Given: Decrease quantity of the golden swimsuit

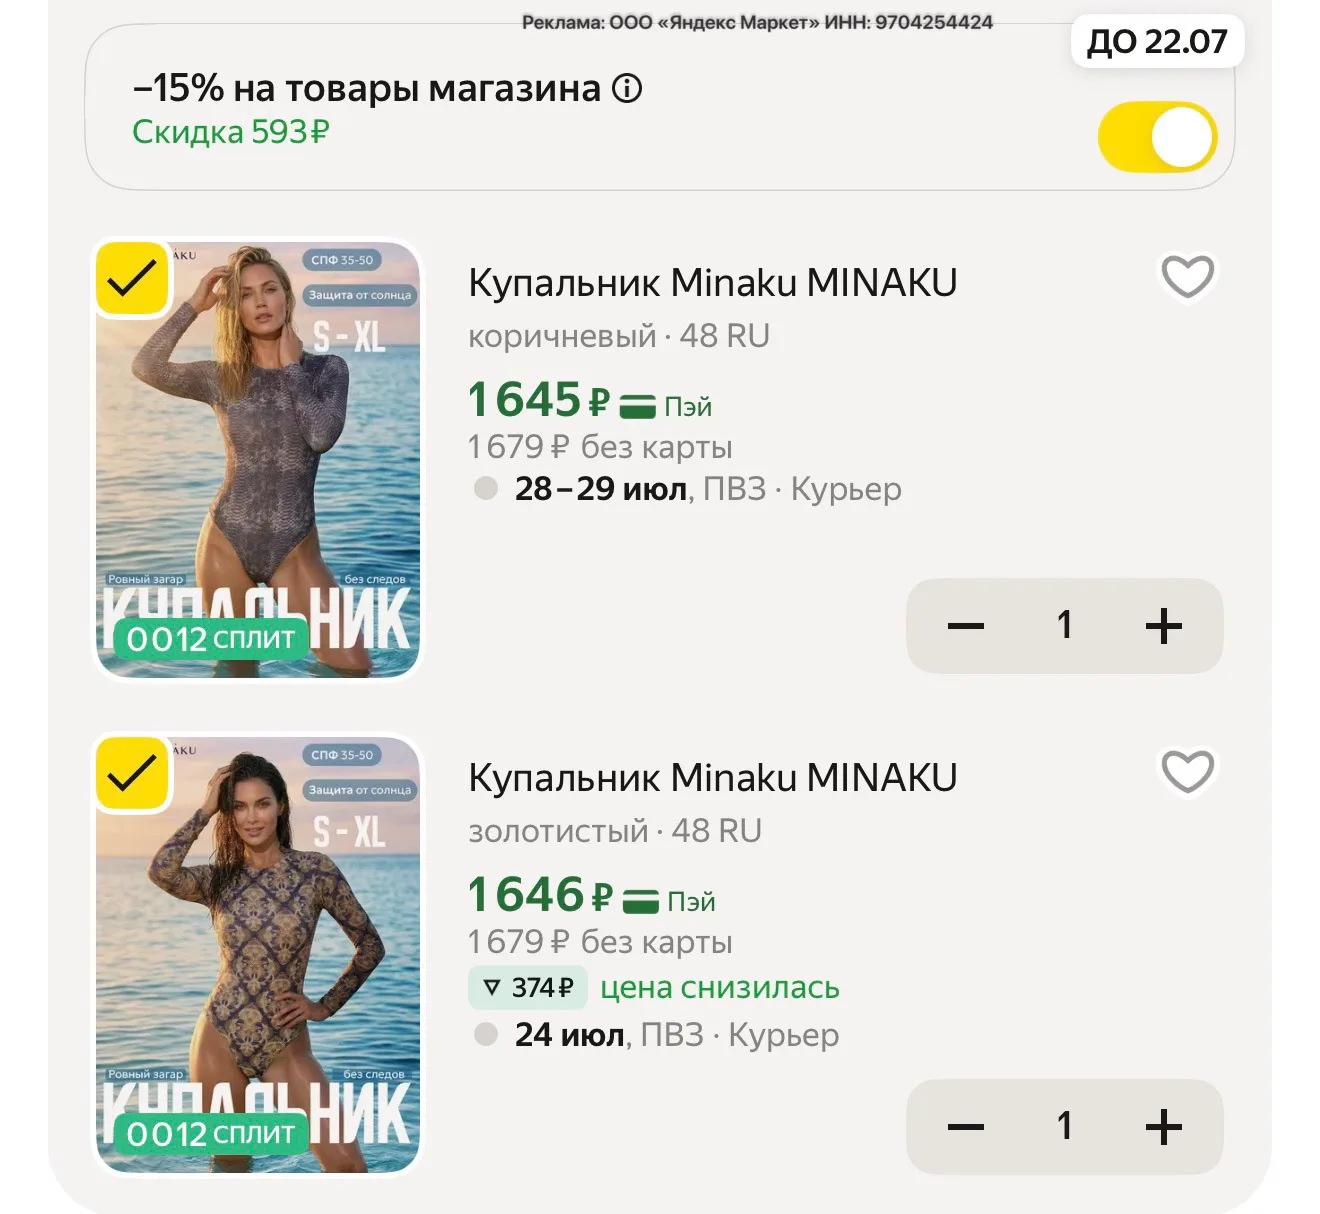Looking at the screenshot, I should click(x=965, y=1127).
